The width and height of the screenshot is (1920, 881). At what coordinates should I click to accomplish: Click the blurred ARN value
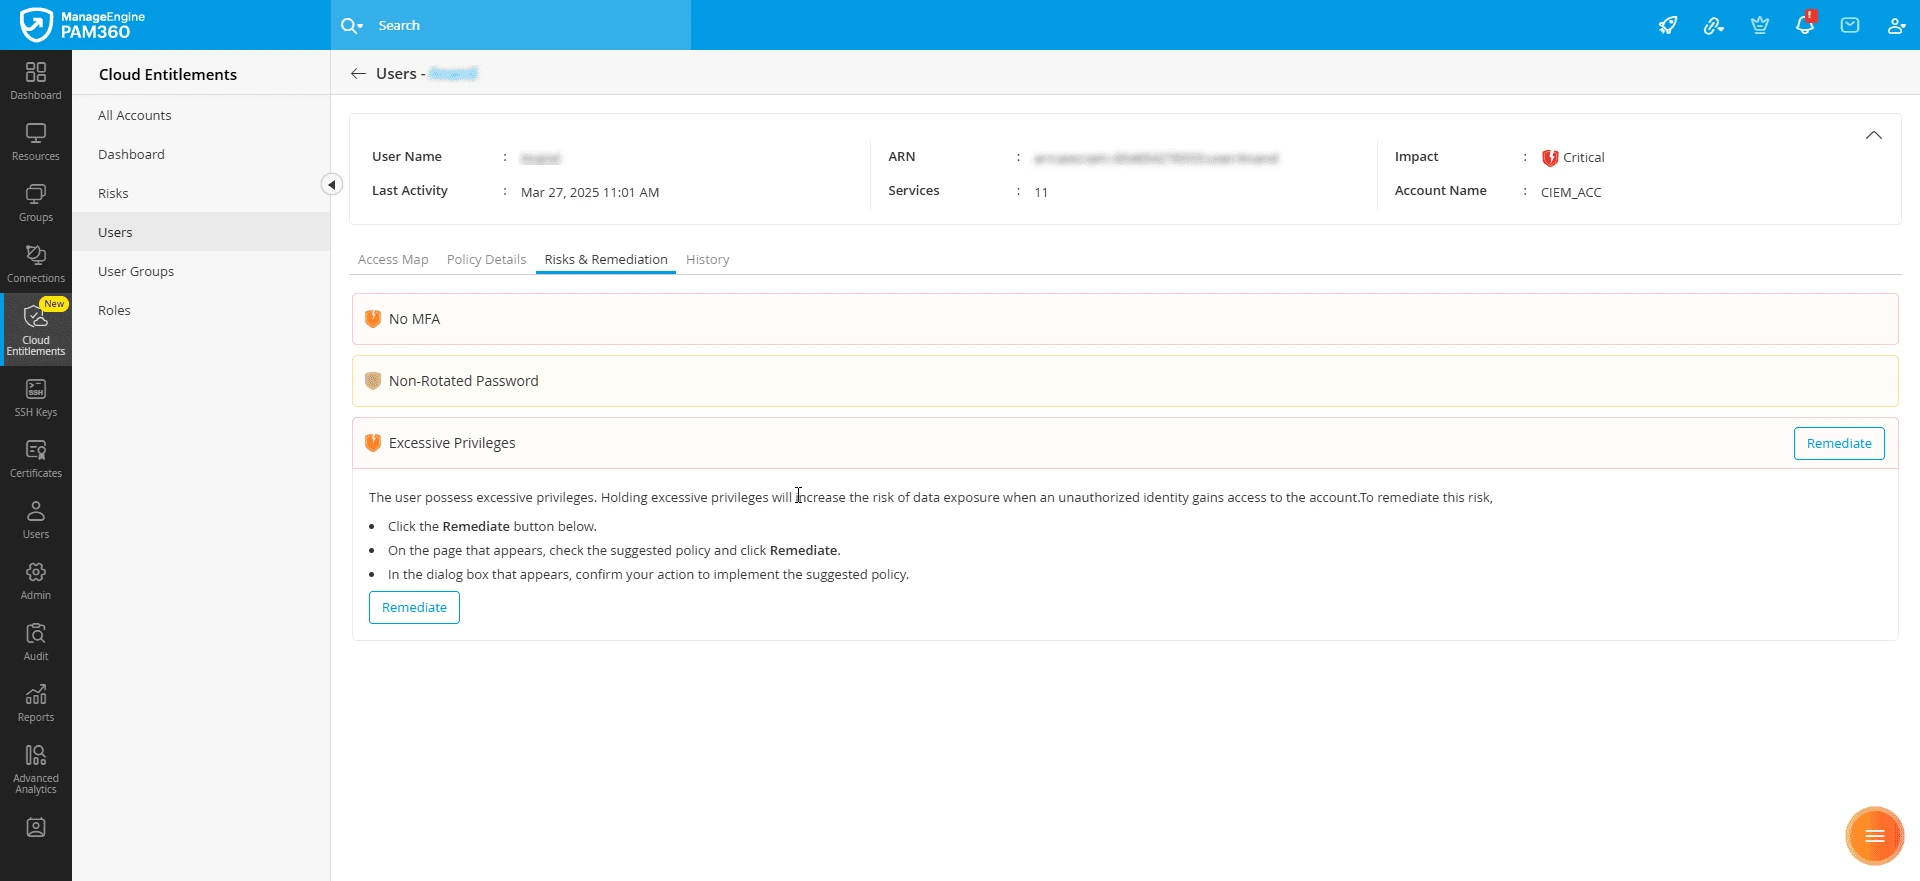(1156, 158)
